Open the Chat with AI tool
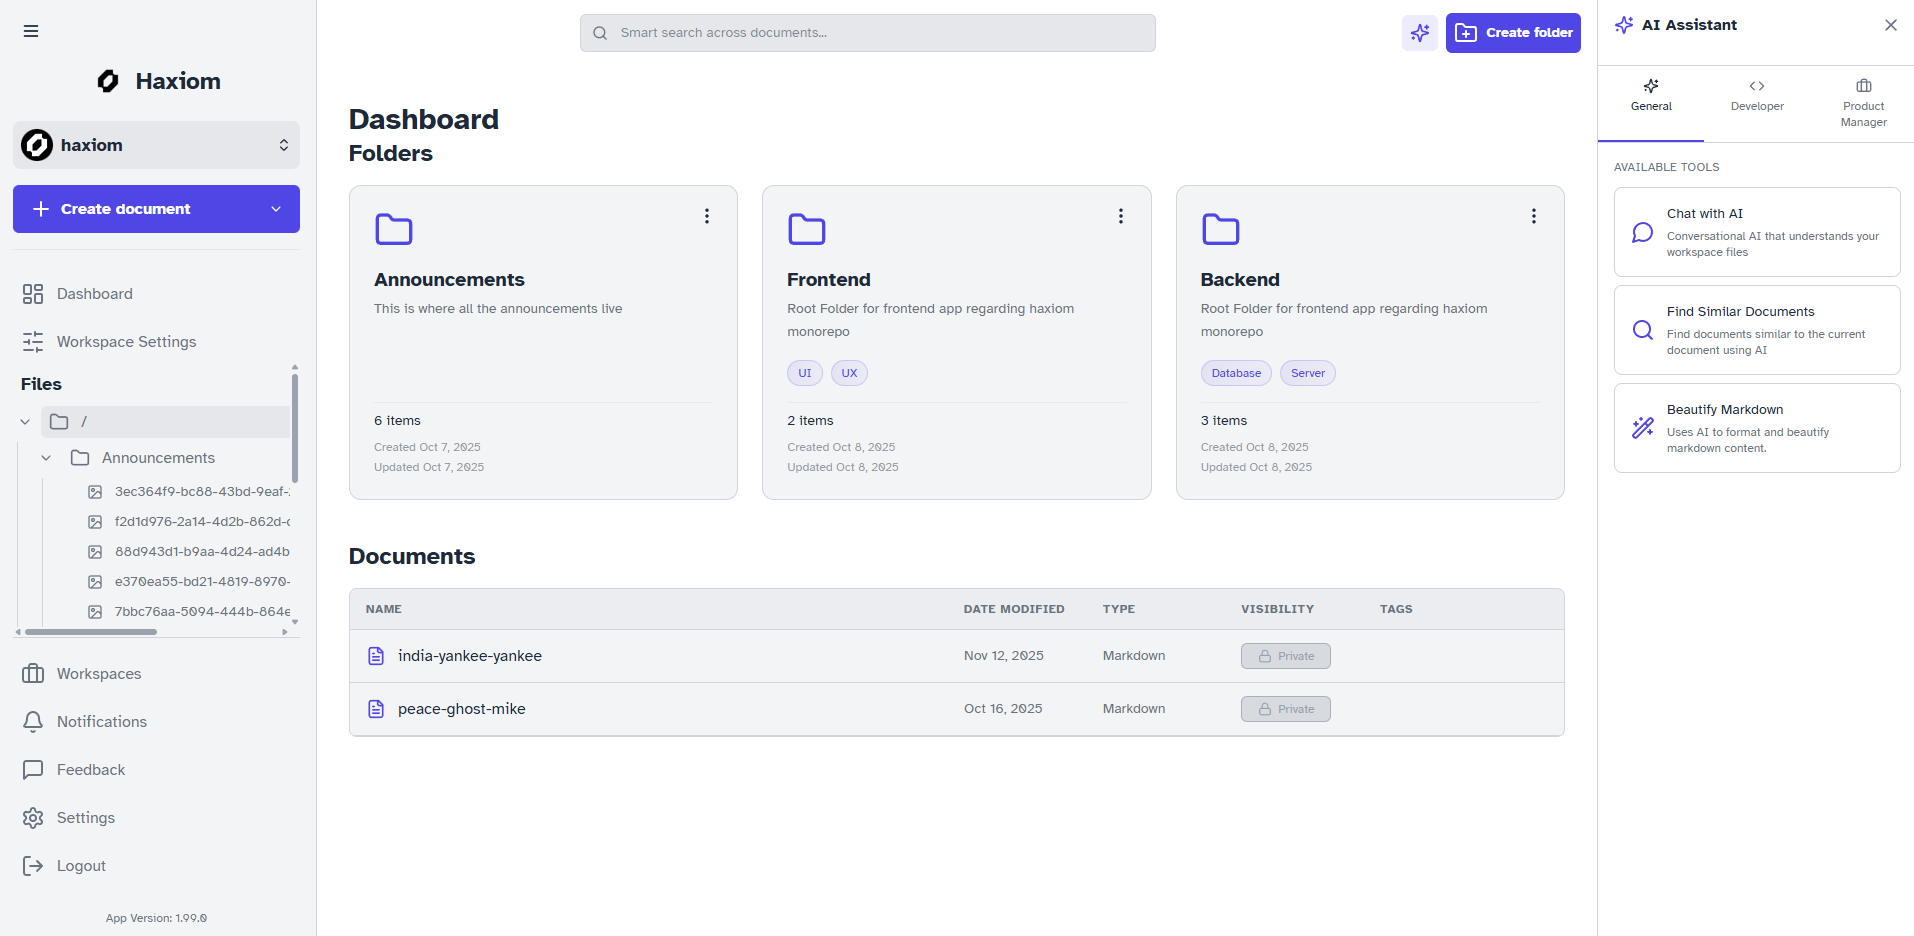 [x=1756, y=231]
